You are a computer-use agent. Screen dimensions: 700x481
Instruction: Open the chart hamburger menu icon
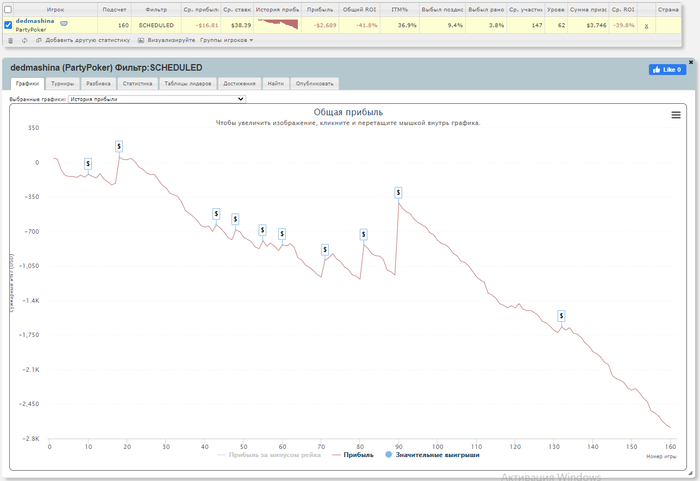[676, 115]
